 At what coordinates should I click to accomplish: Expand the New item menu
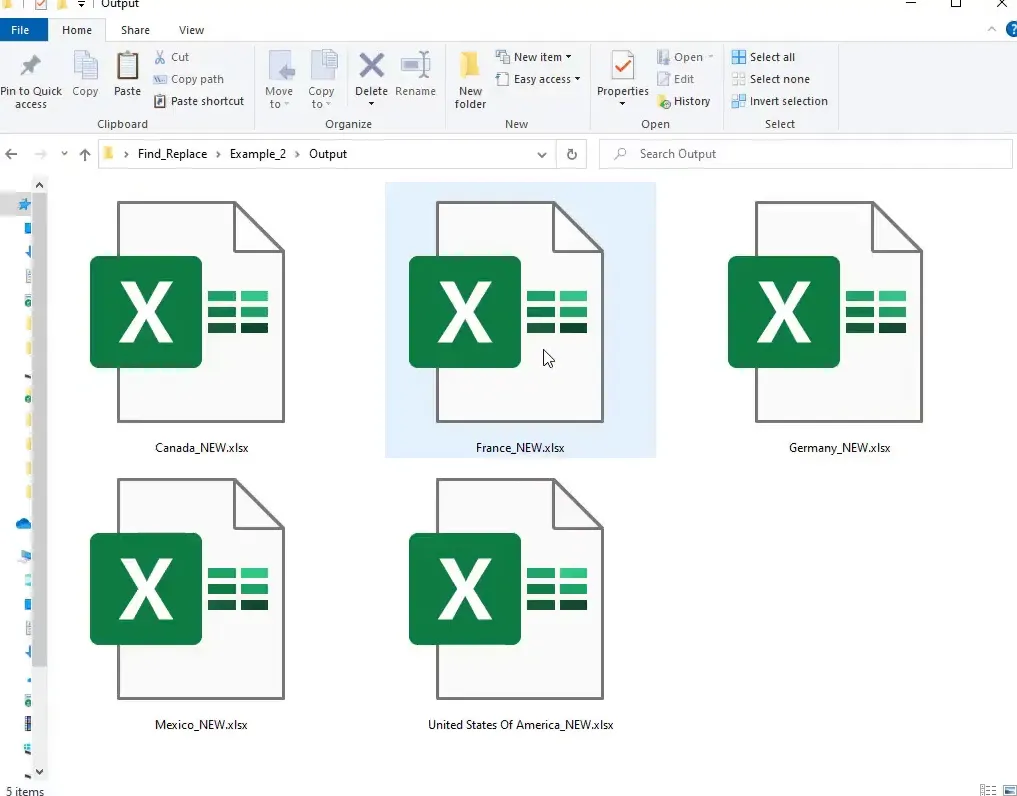pyautogui.click(x=568, y=57)
